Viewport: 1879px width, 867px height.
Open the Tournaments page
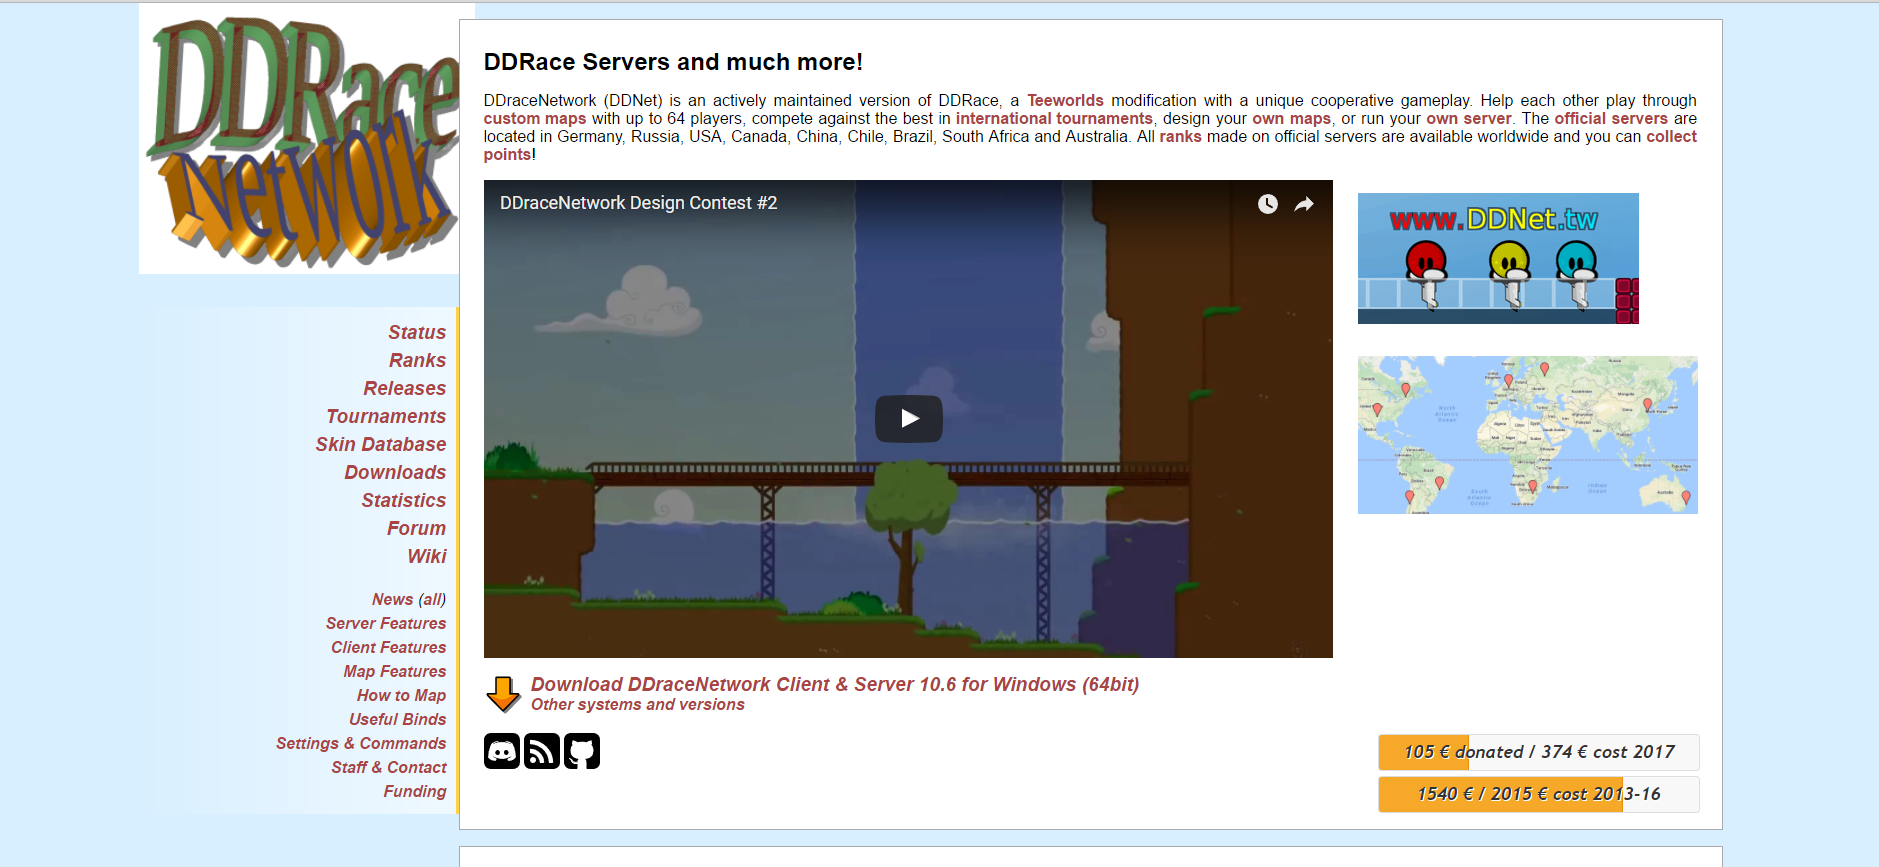[x=386, y=416]
